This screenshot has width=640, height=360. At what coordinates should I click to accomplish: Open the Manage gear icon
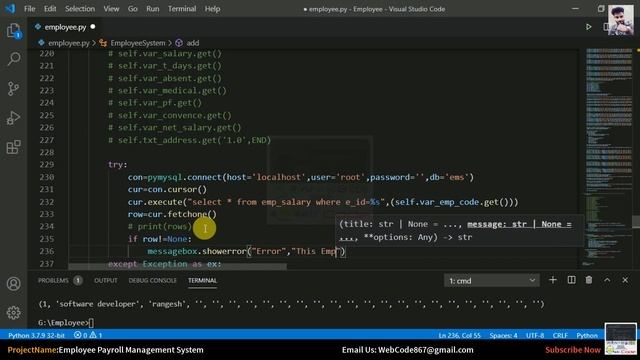(x=13, y=312)
